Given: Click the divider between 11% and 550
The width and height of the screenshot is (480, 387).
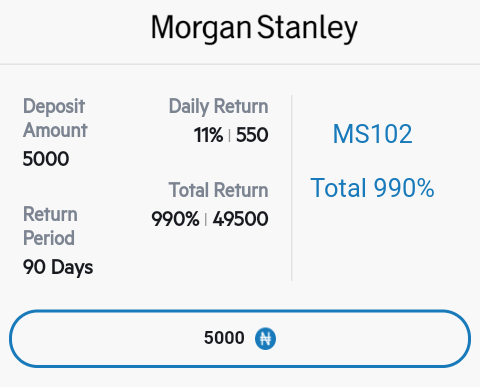Looking at the screenshot, I should coord(229,136).
